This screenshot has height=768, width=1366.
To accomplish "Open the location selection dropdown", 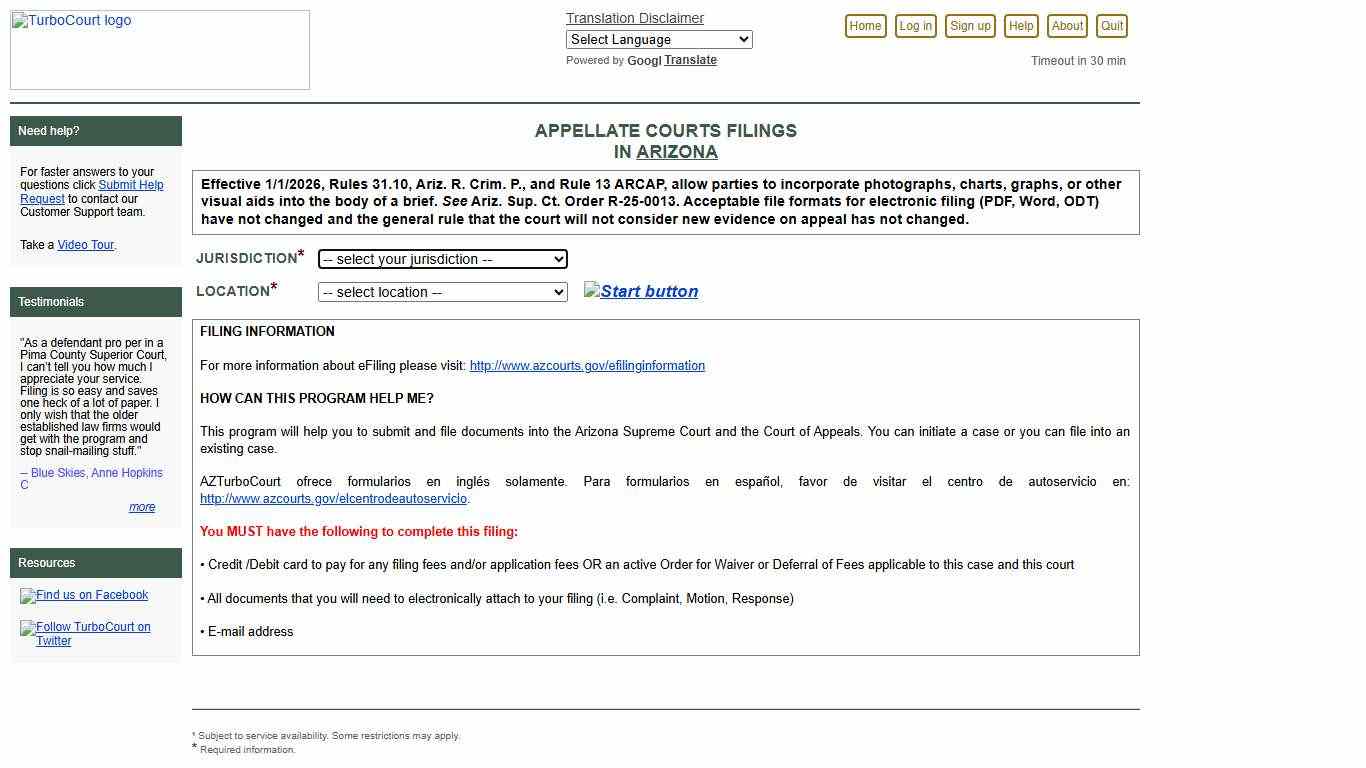I will [x=442, y=292].
